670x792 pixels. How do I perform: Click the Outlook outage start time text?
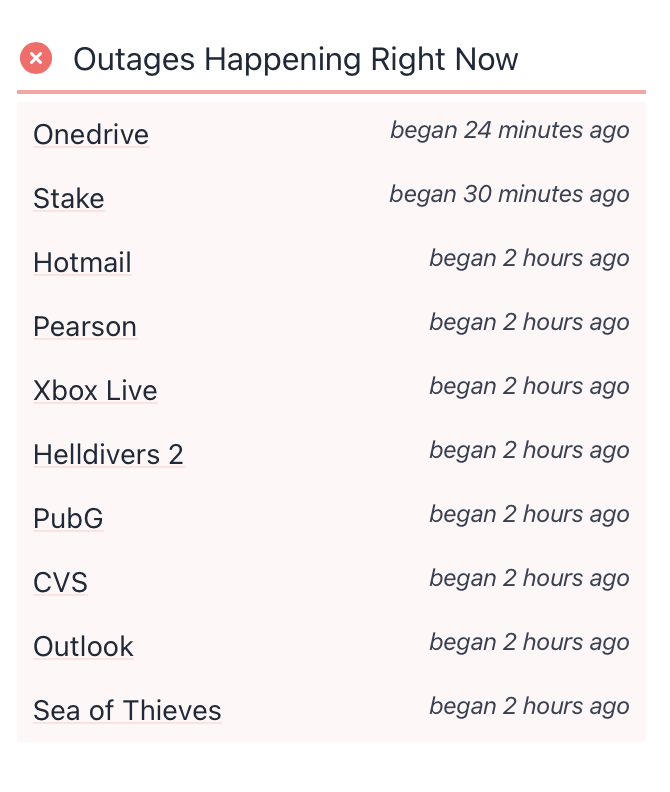point(529,642)
